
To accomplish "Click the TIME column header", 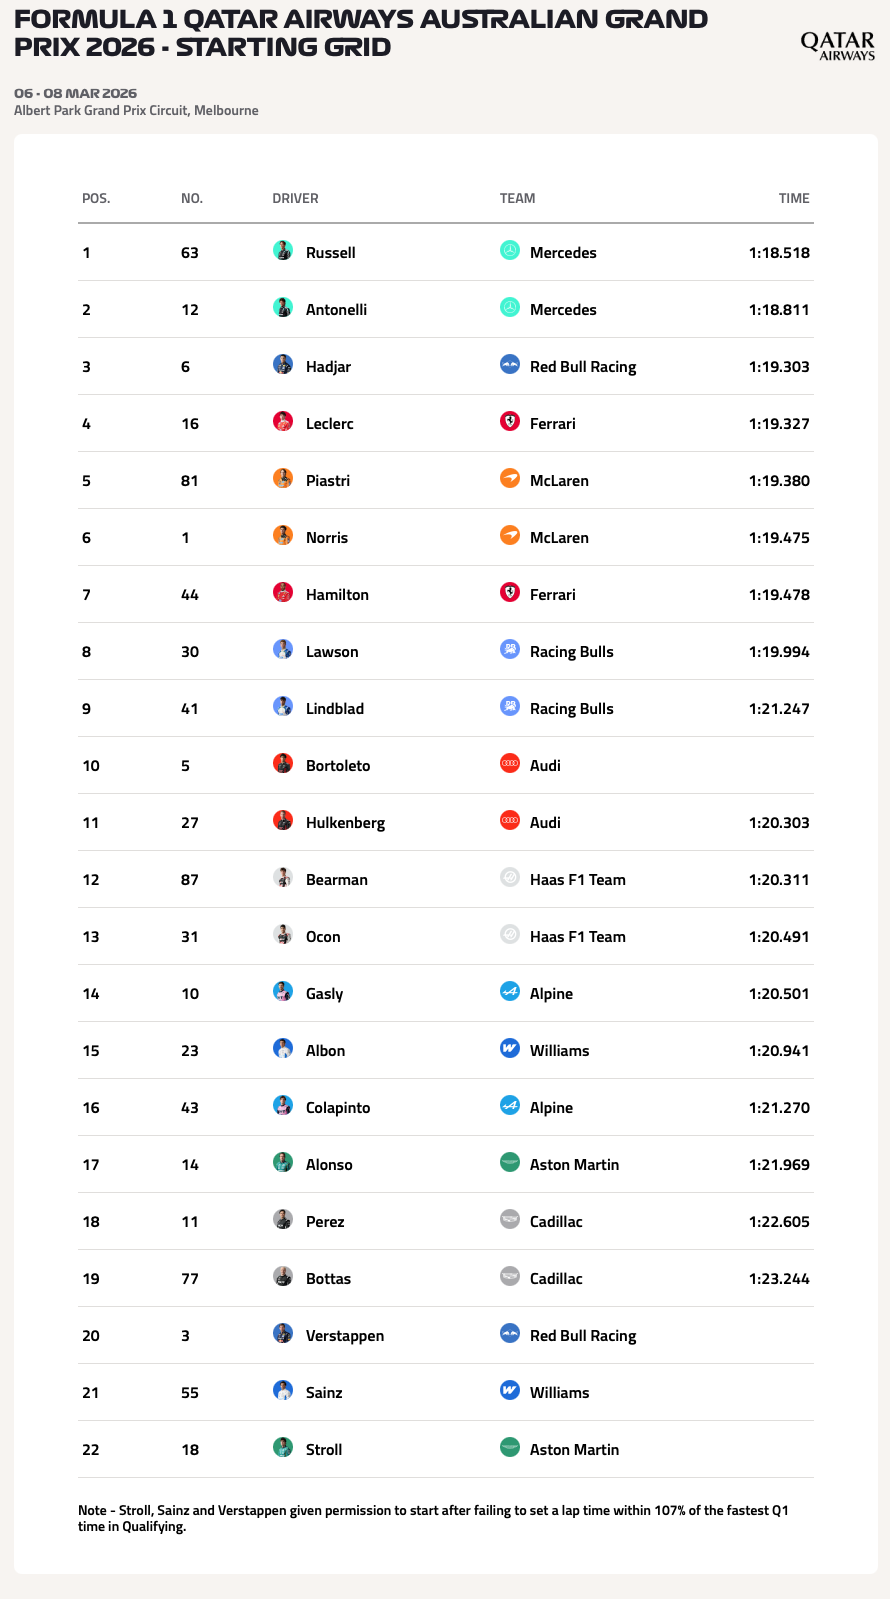I will 794,198.
